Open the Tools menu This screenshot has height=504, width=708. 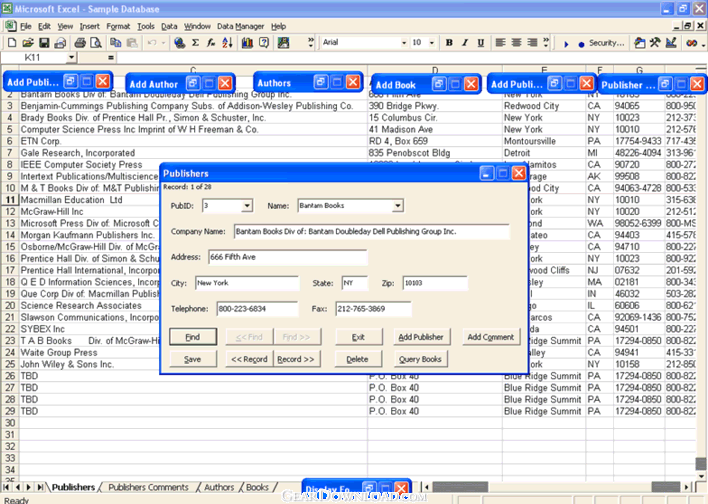(x=146, y=27)
